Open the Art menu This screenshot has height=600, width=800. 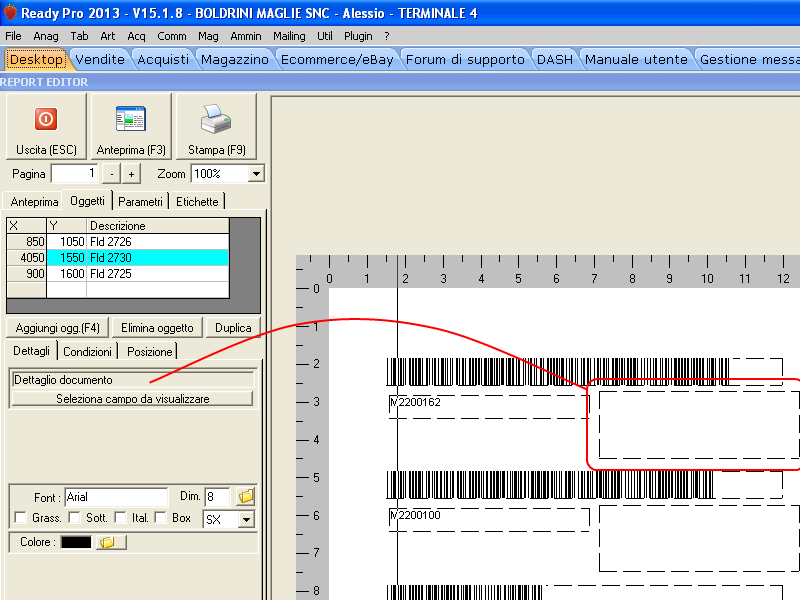(108, 36)
